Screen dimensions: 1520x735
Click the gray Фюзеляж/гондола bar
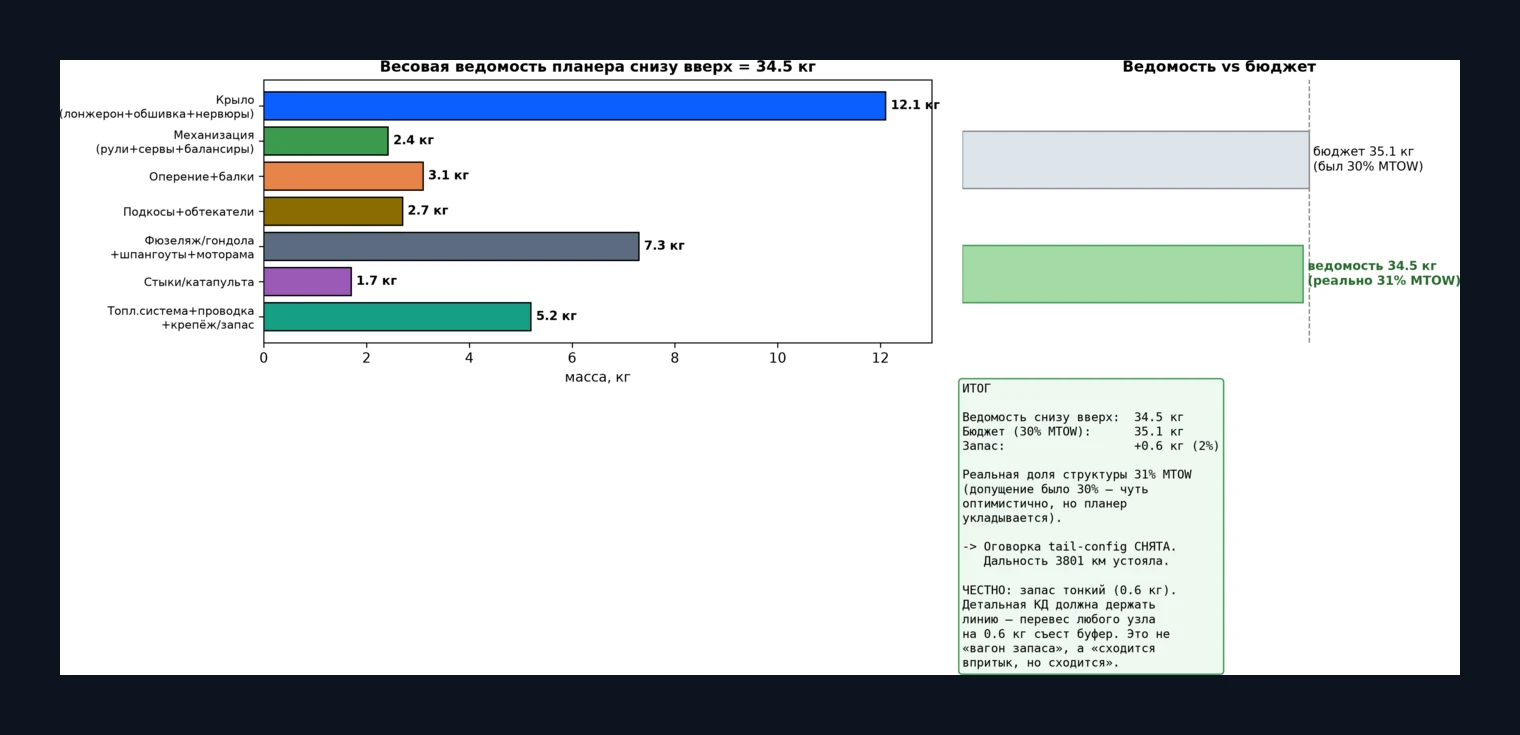[x=451, y=246]
